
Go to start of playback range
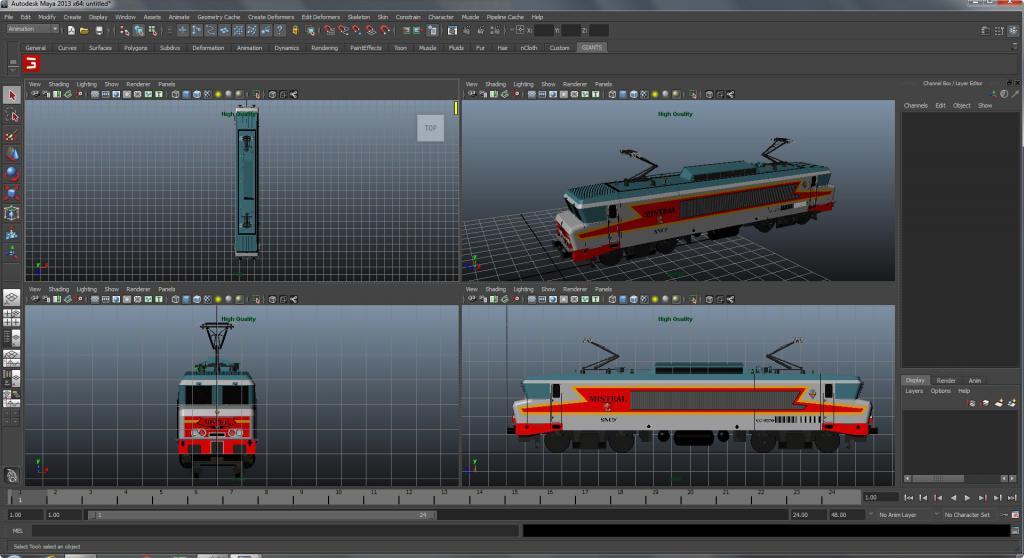pyautogui.click(x=908, y=498)
